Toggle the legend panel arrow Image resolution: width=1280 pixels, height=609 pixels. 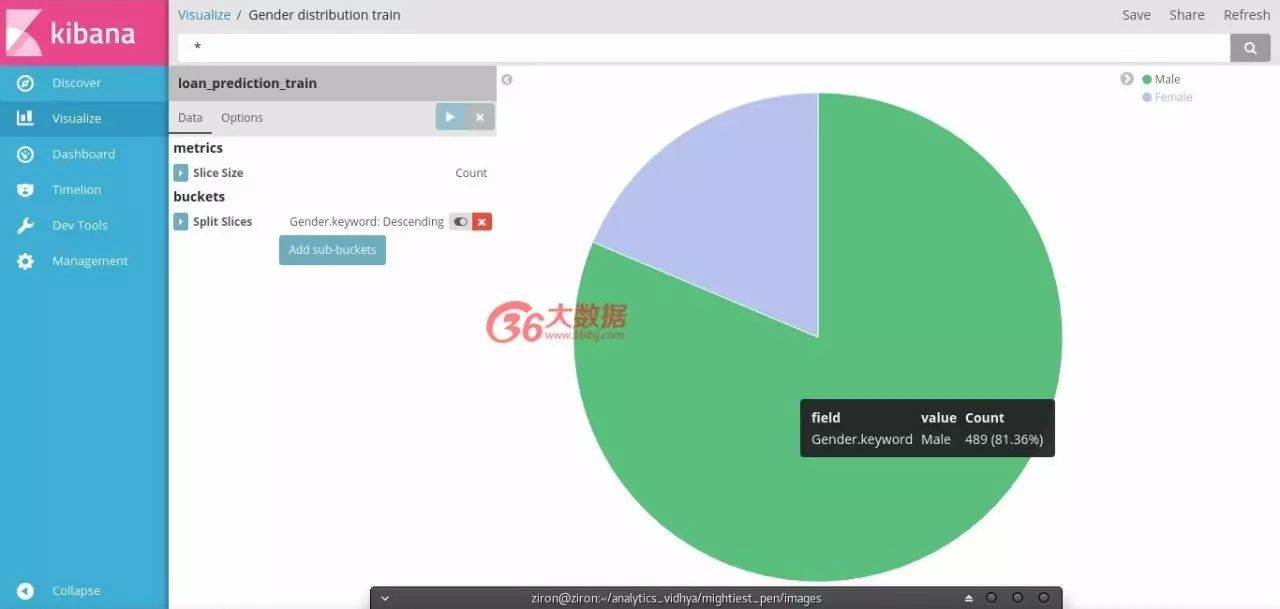pyautogui.click(x=1127, y=79)
